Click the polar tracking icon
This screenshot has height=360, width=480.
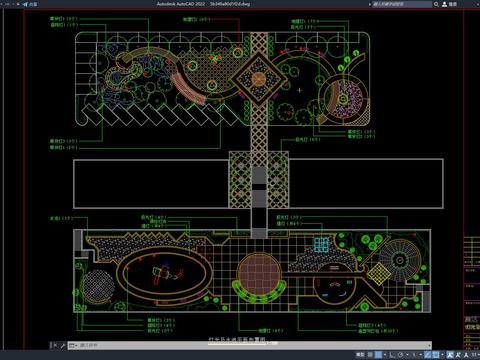click(x=401, y=355)
